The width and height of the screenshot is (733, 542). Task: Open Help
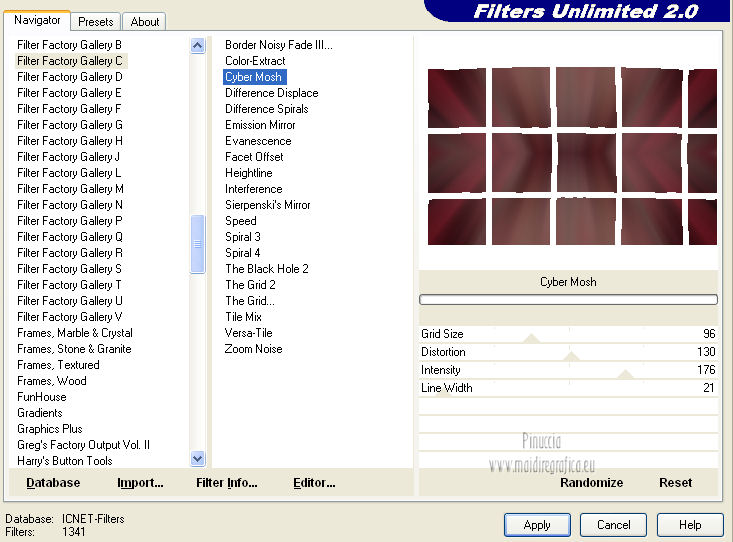pyautogui.click(x=690, y=525)
